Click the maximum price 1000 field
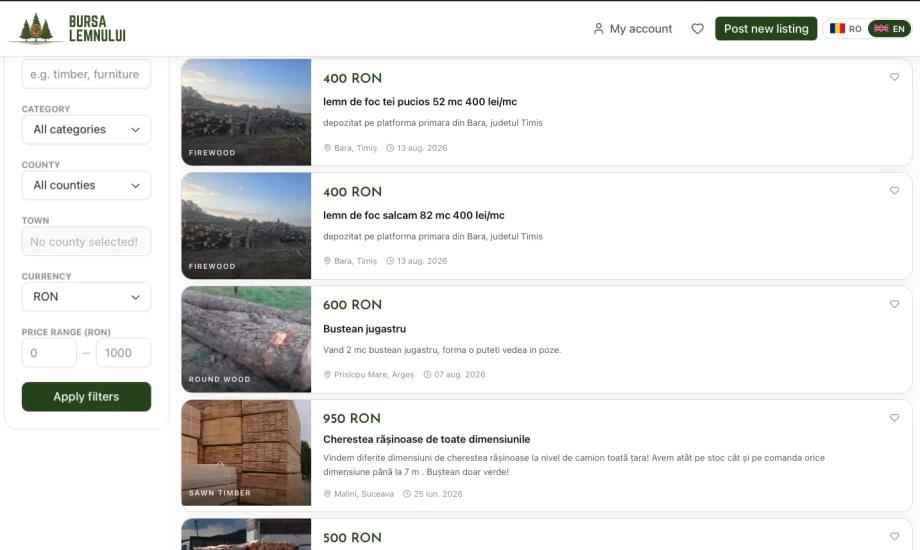 pyautogui.click(x=123, y=353)
